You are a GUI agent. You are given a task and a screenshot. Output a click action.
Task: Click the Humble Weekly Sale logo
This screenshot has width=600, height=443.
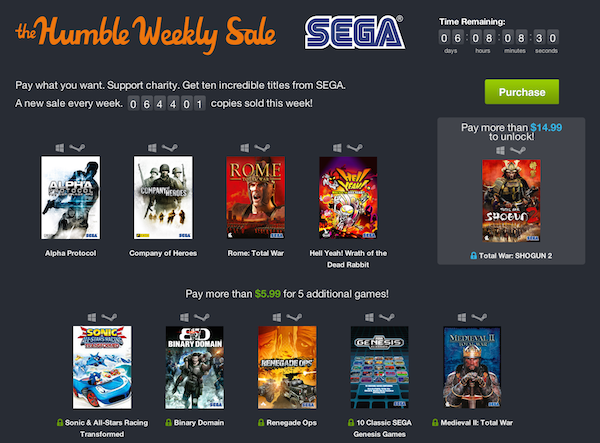click(x=145, y=34)
